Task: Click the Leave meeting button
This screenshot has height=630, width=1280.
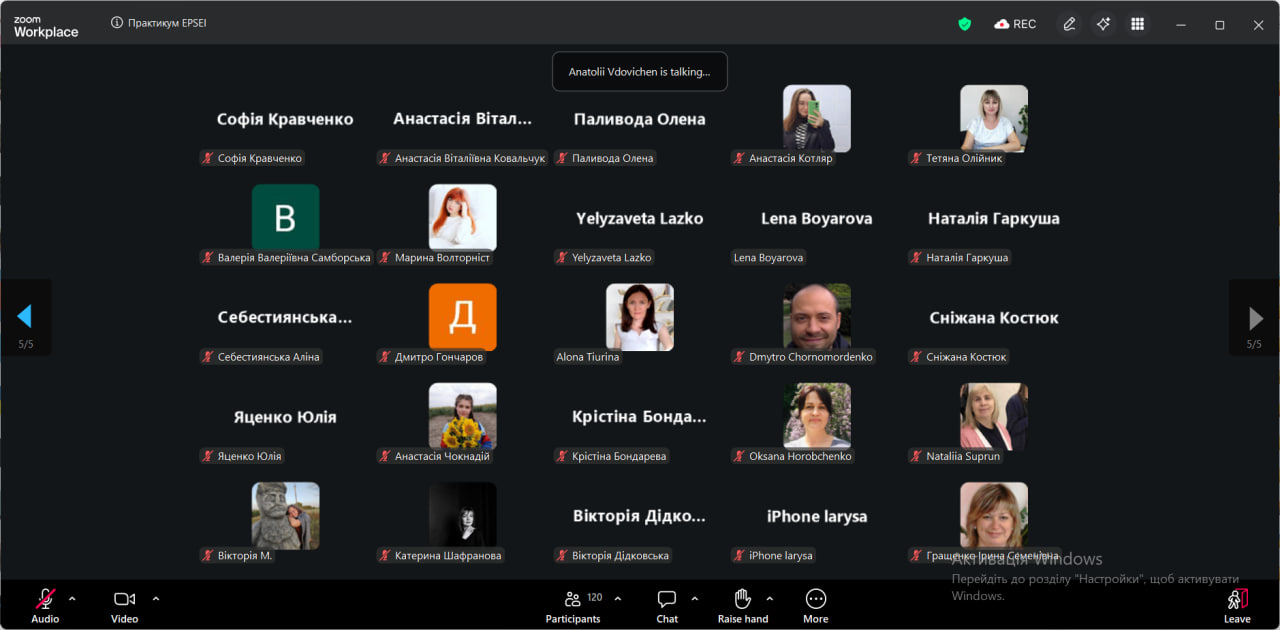Action: tap(1237, 606)
